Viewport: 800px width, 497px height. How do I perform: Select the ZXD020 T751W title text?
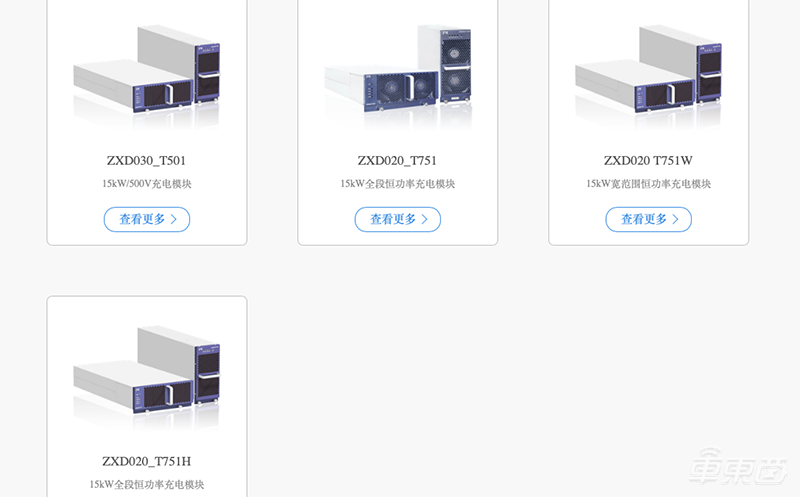pyautogui.click(x=648, y=161)
